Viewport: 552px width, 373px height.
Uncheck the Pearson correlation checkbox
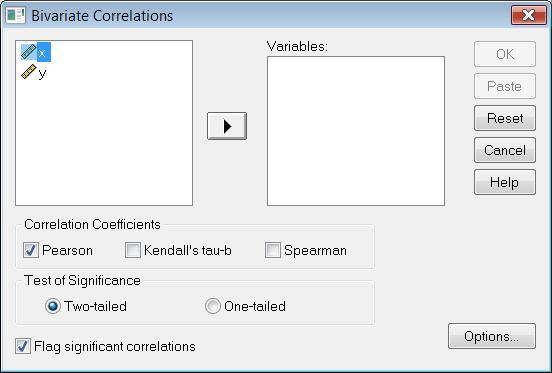click(x=31, y=250)
